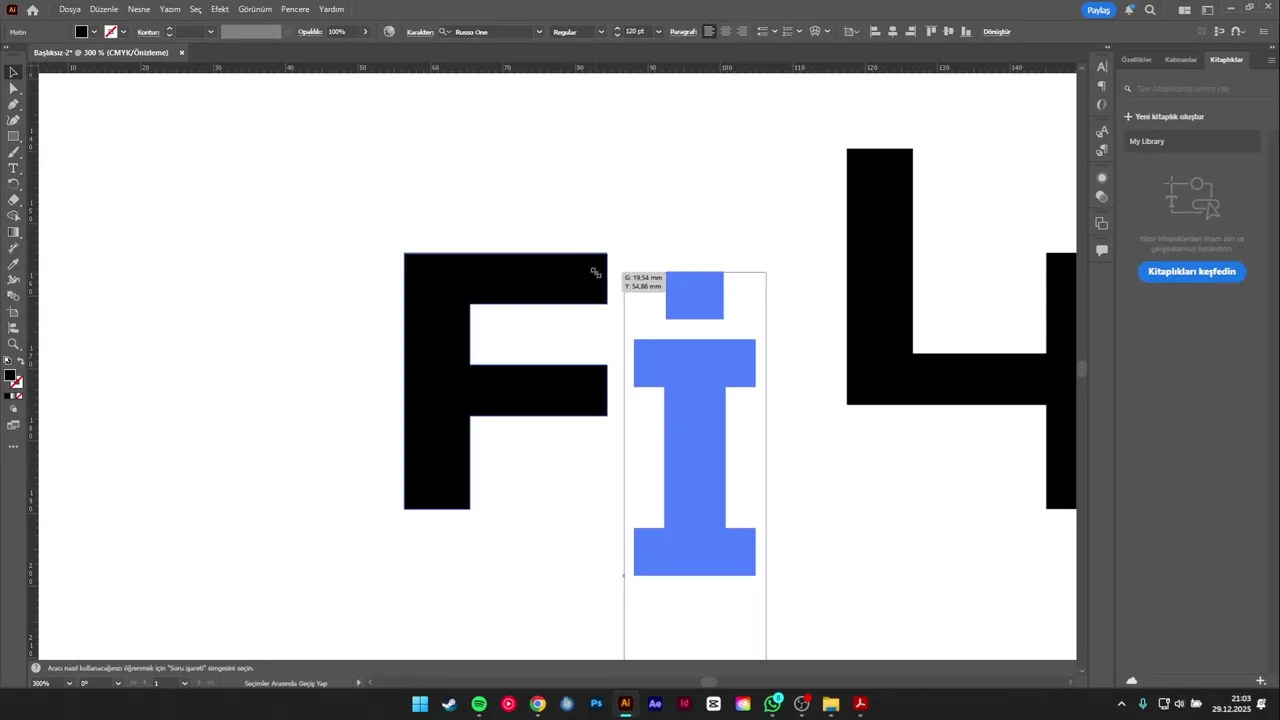The image size is (1280, 720).
Task: Expand the stroke color dropdown arrow
Action: point(123,32)
